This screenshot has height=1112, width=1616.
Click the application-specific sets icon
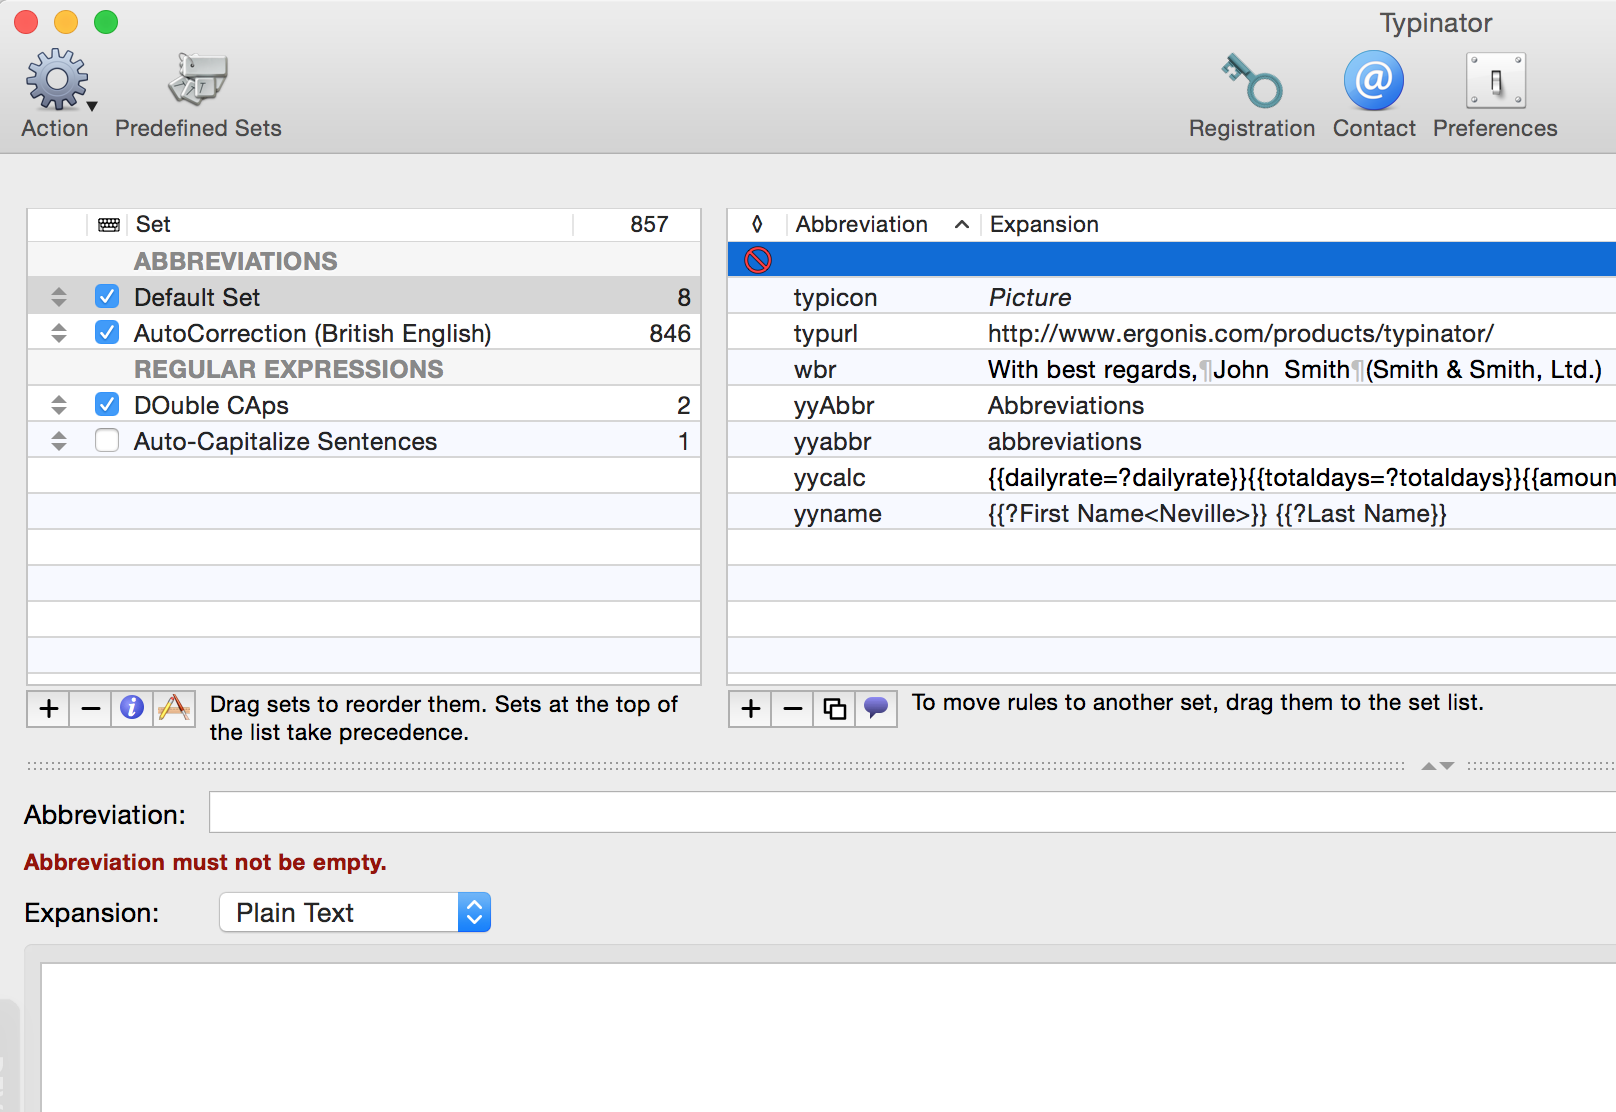[x=174, y=709]
